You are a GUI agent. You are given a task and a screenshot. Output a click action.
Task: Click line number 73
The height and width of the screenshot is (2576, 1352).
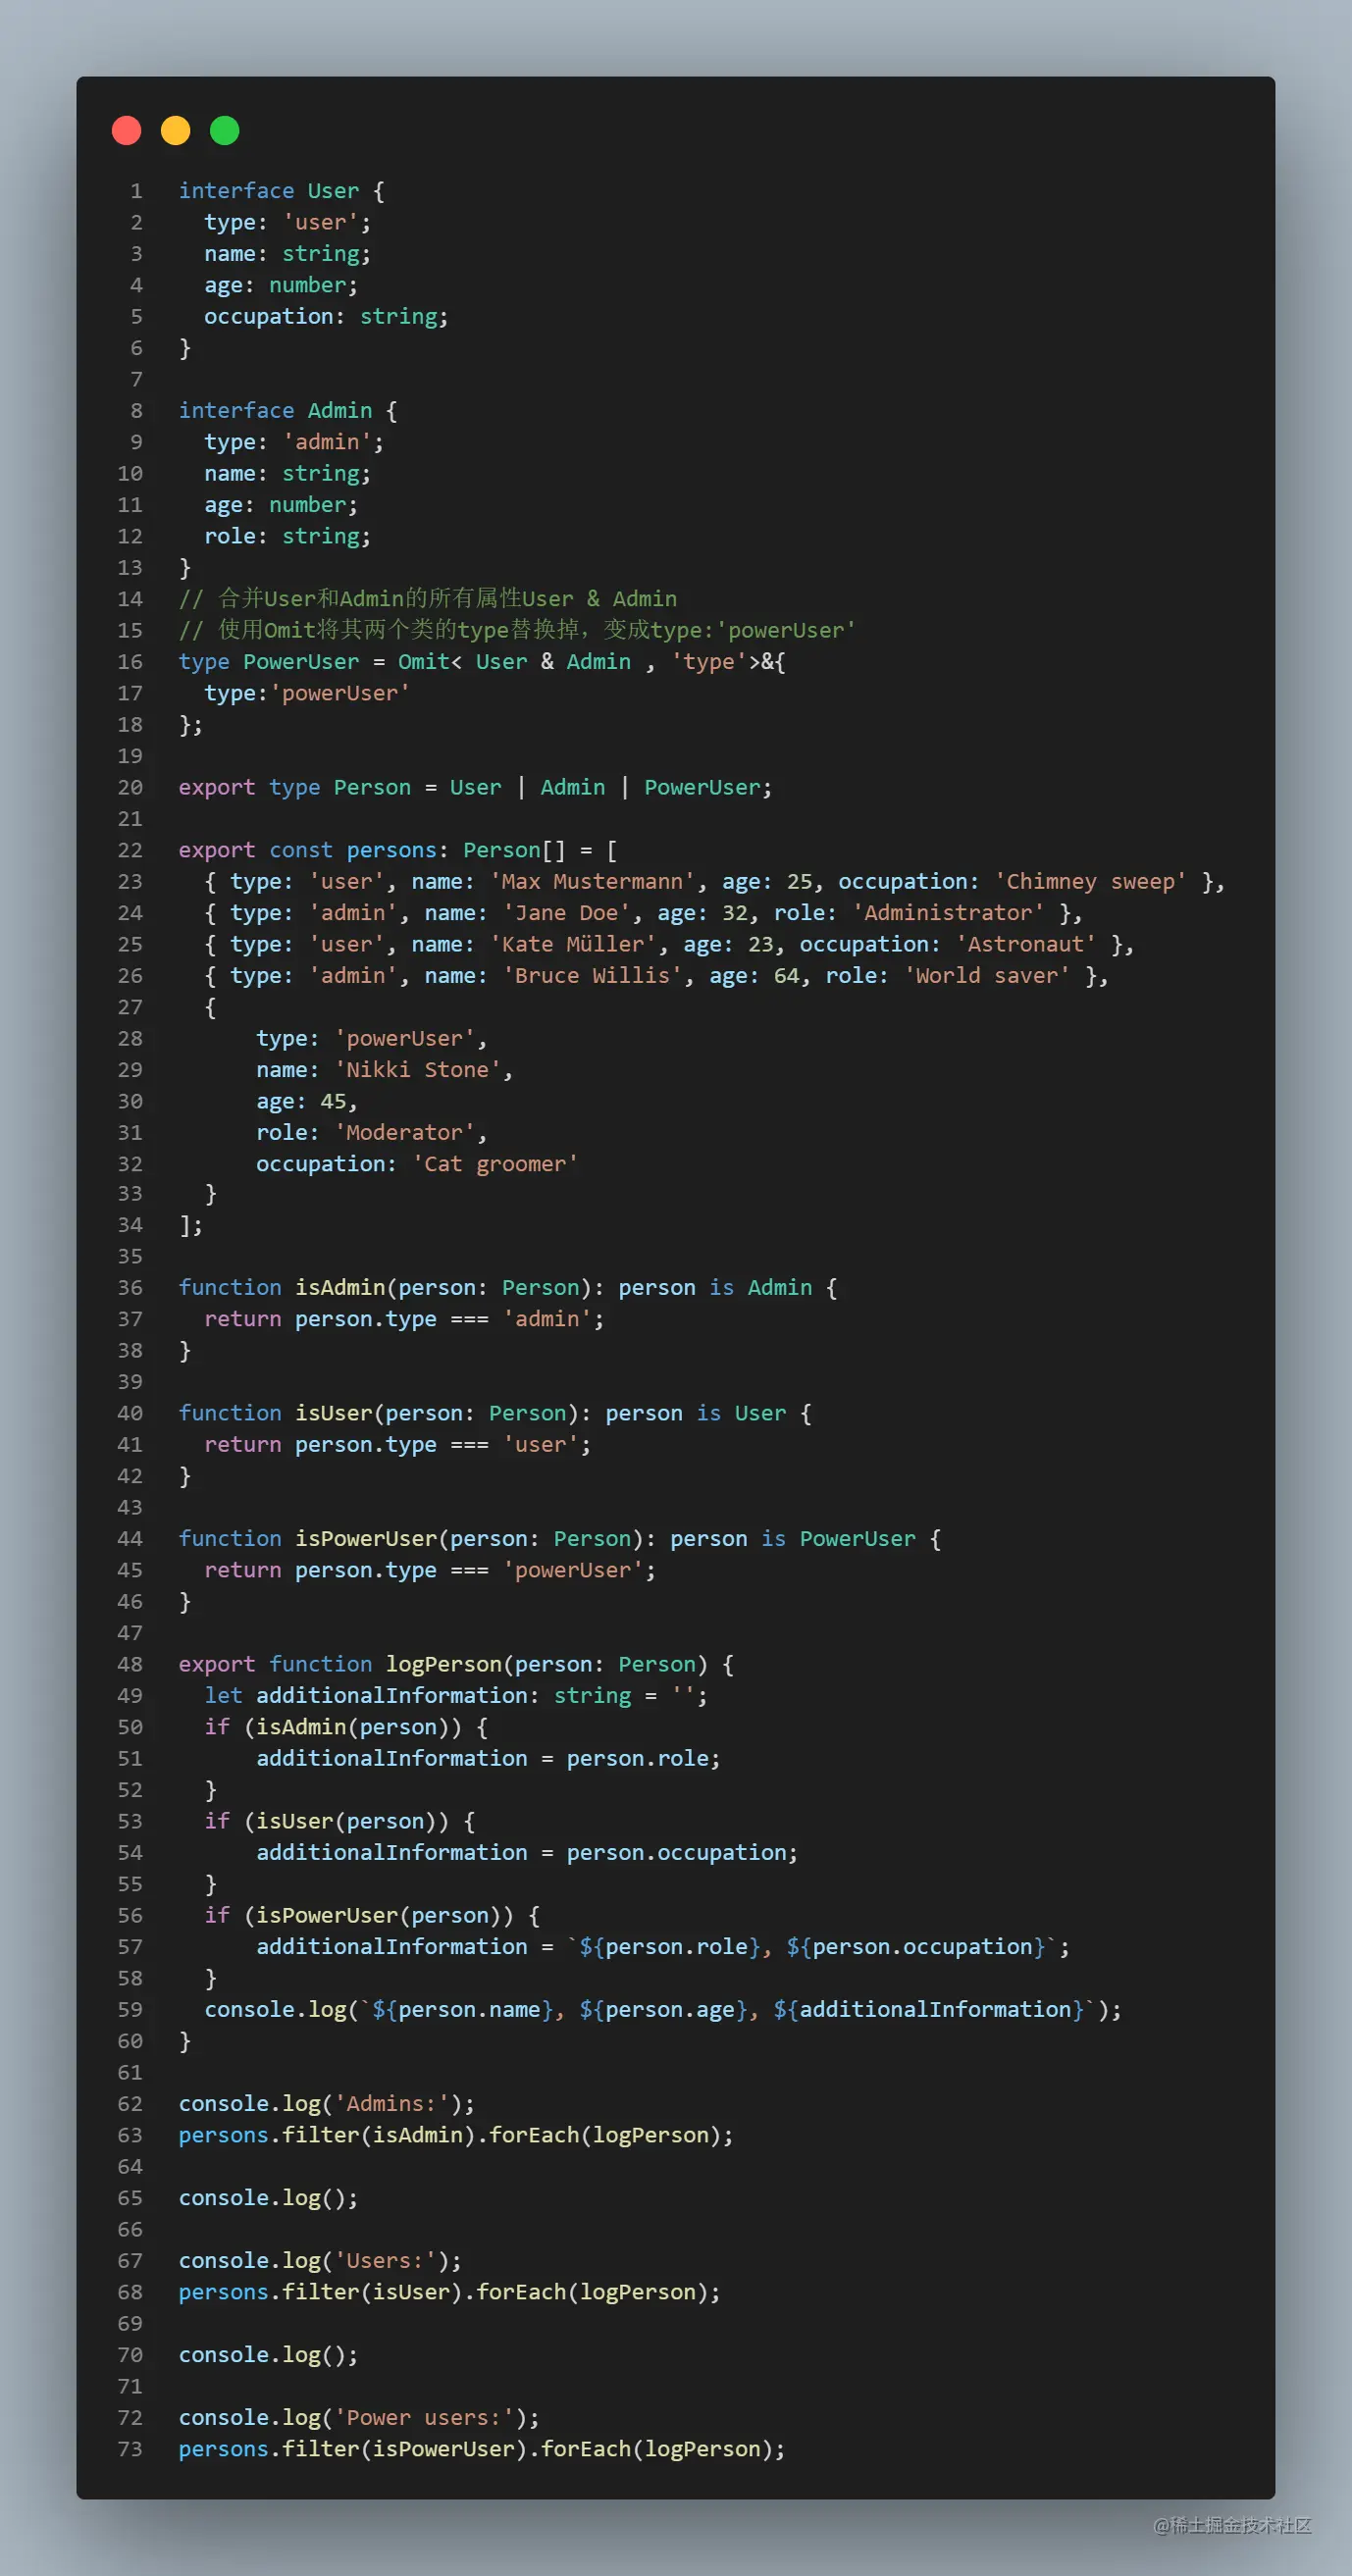(x=130, y=2449)
